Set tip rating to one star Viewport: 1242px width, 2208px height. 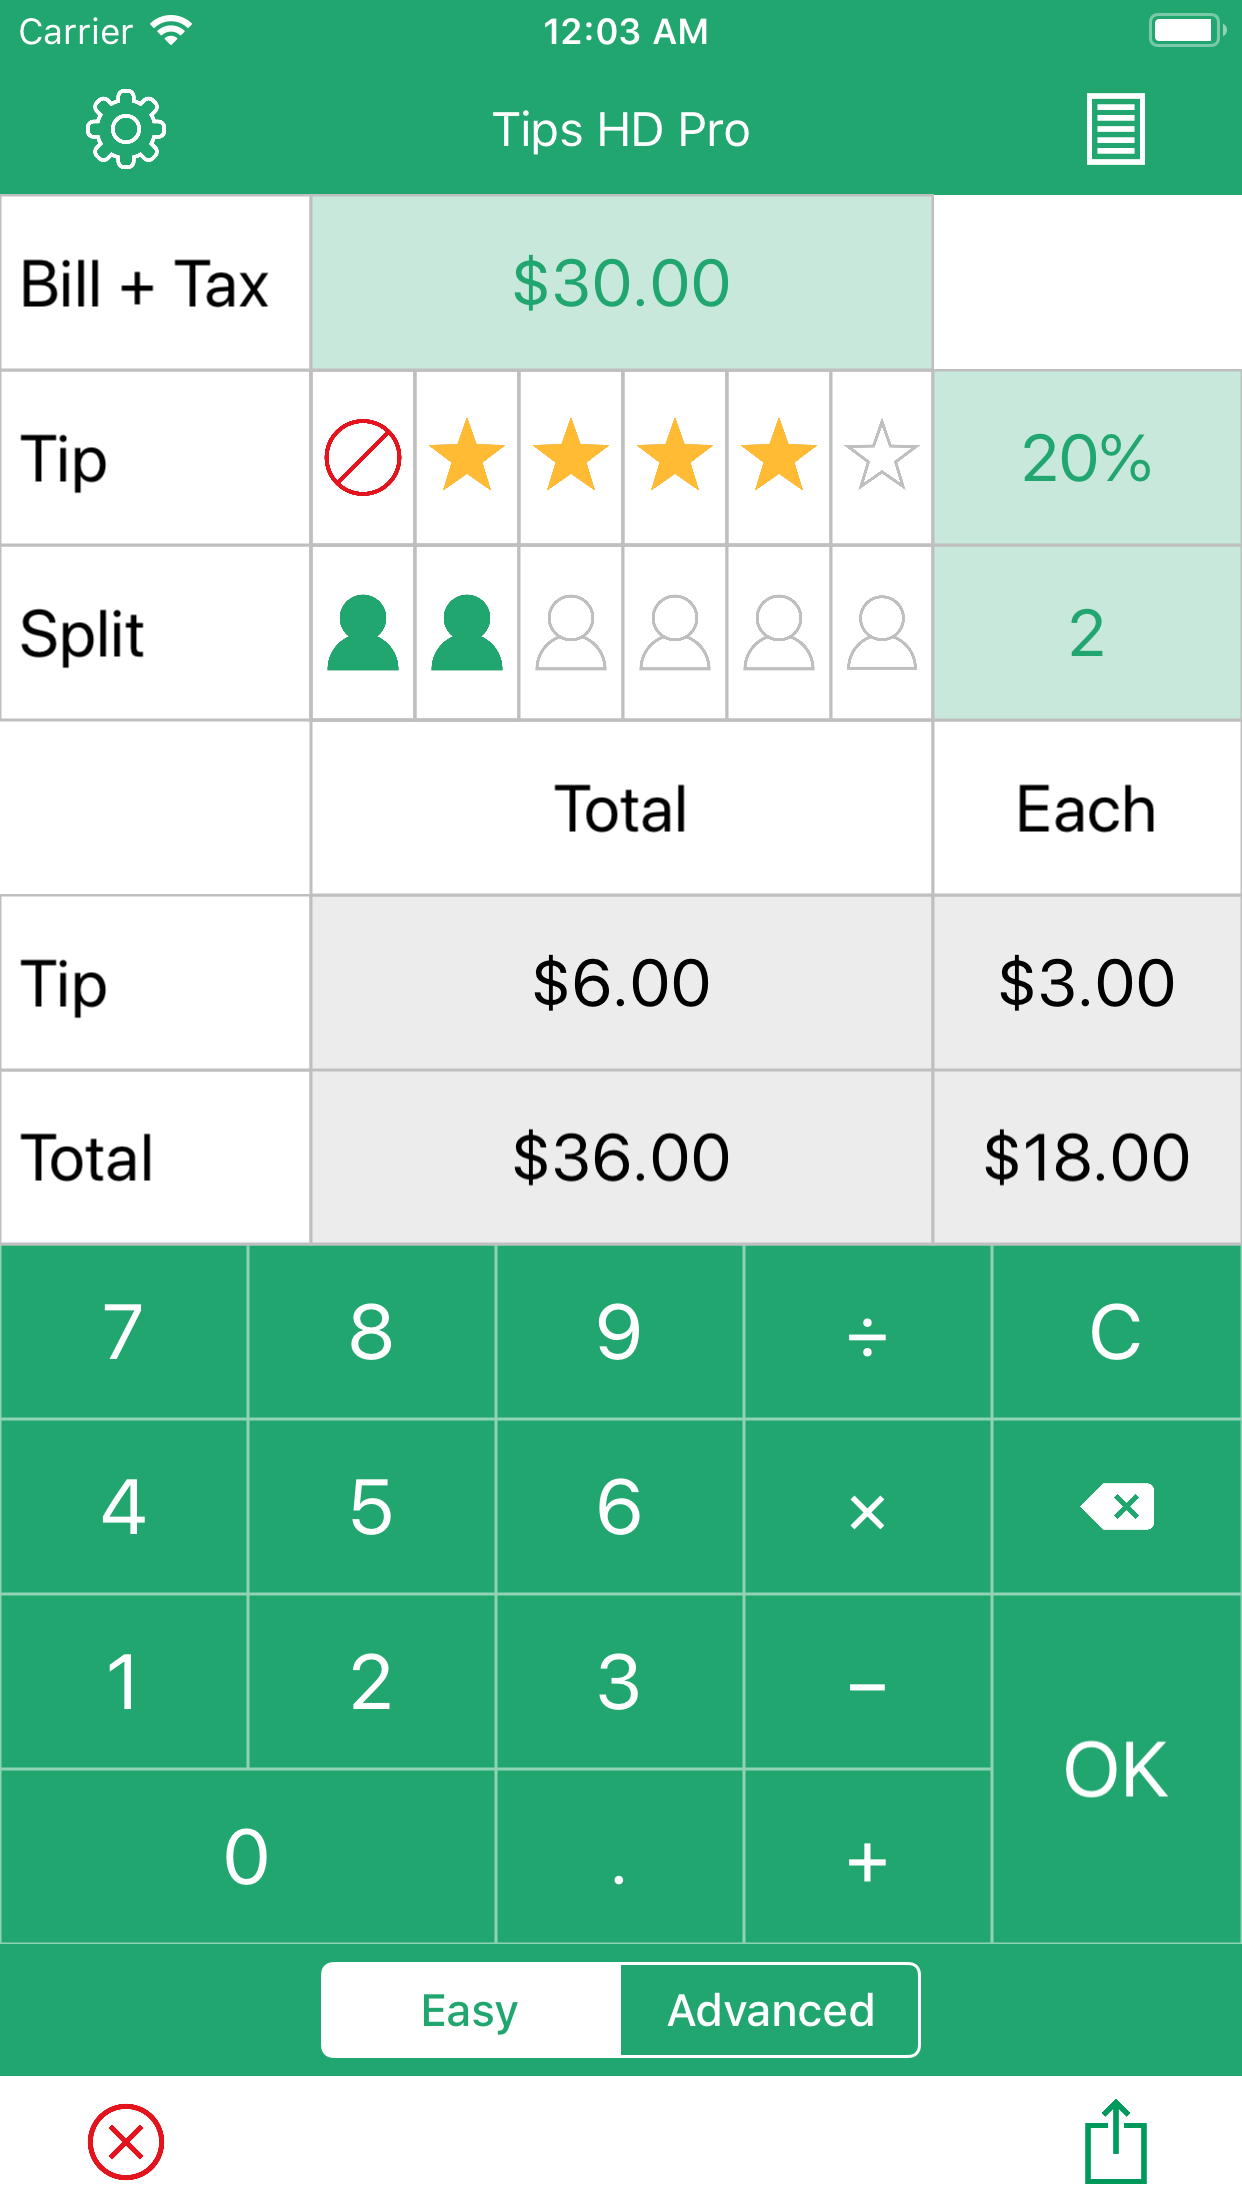(467, 458)
